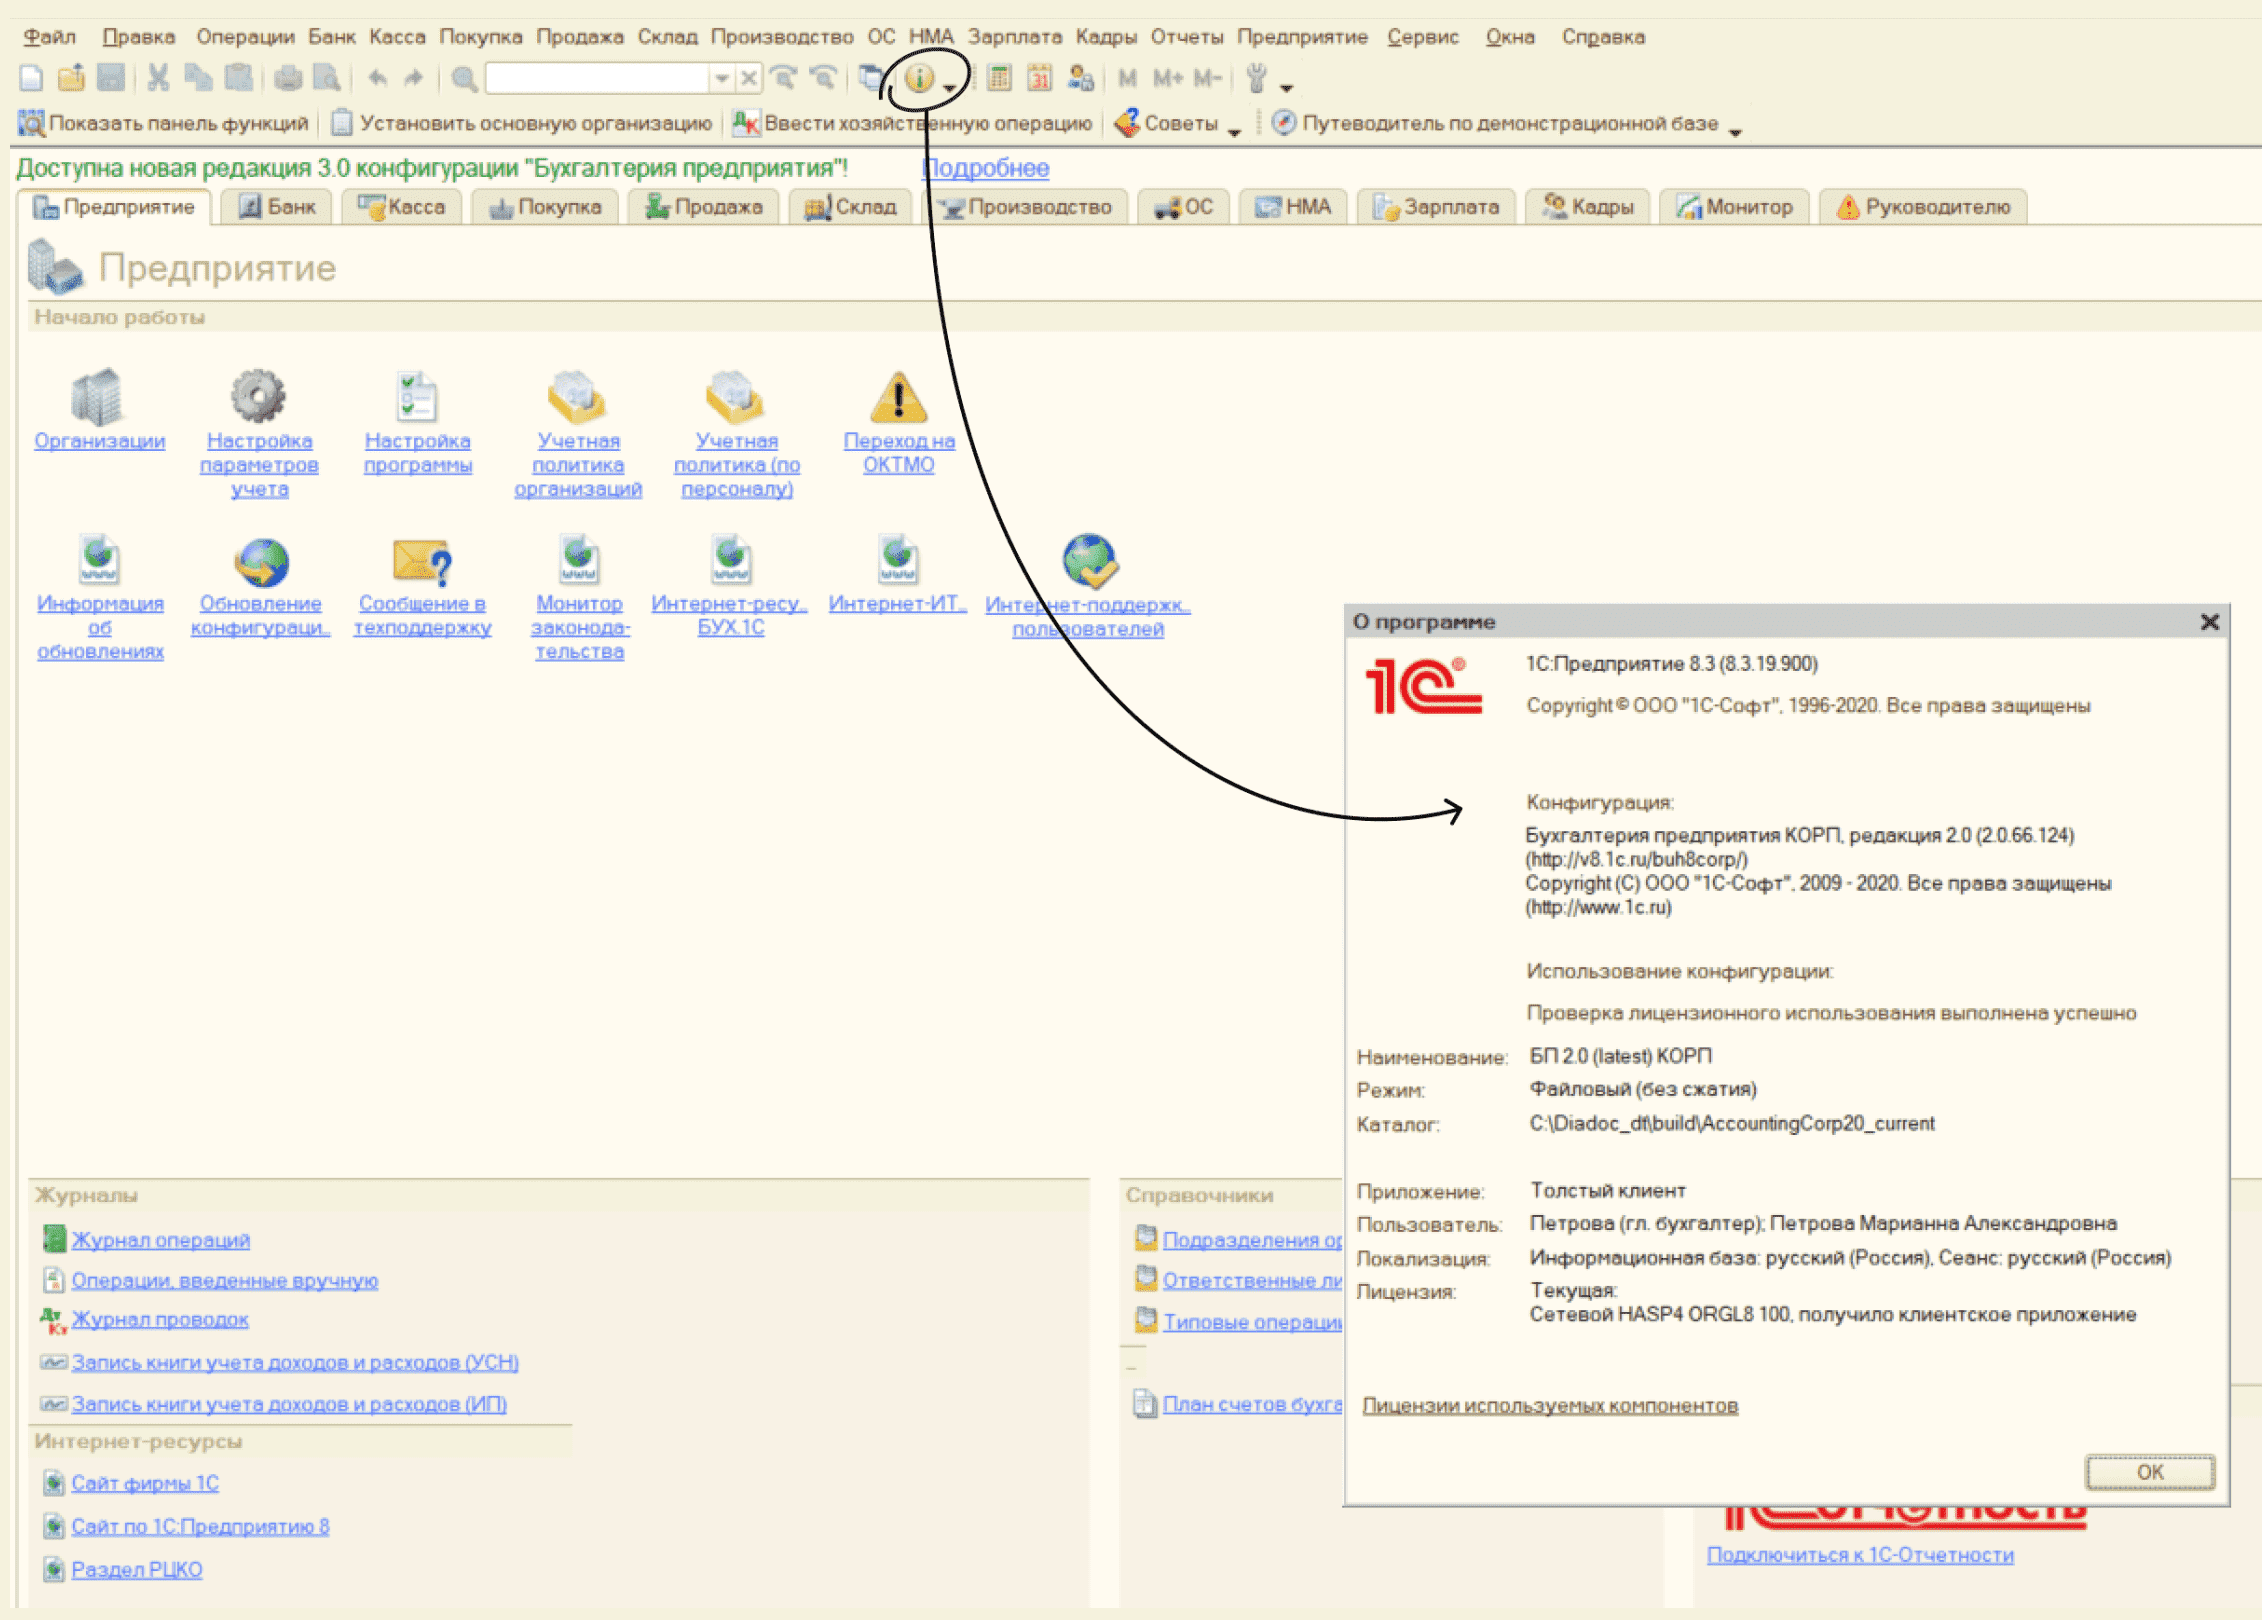Open the Организации buildings icon
Screen dimensions: 2262x1620
click(98, 398)
